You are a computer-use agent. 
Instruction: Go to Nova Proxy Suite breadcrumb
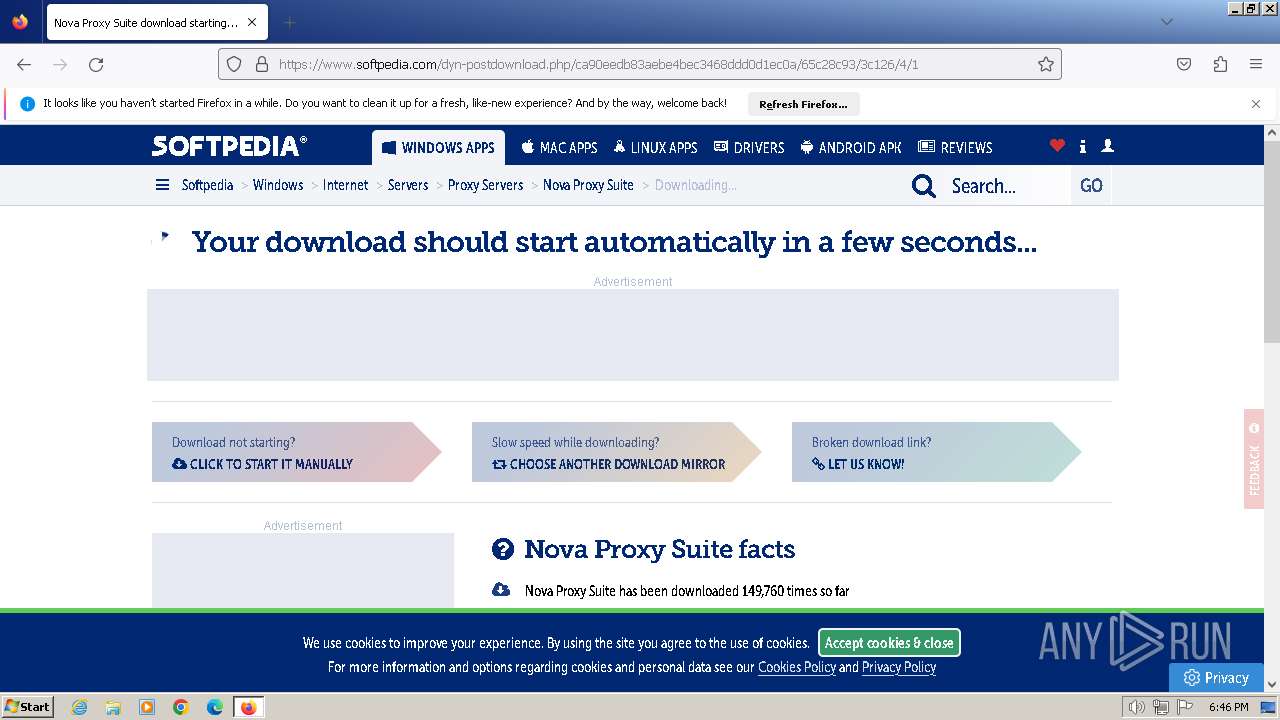[588, 185]
